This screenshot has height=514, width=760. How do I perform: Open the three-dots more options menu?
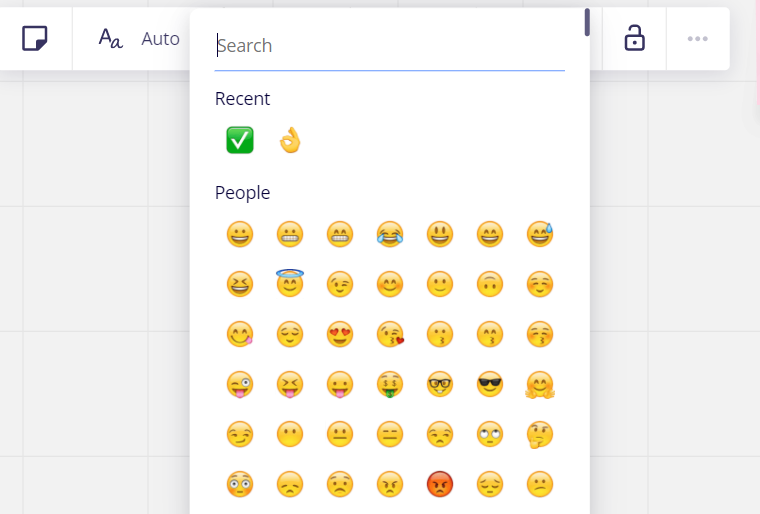coord(697,39)
